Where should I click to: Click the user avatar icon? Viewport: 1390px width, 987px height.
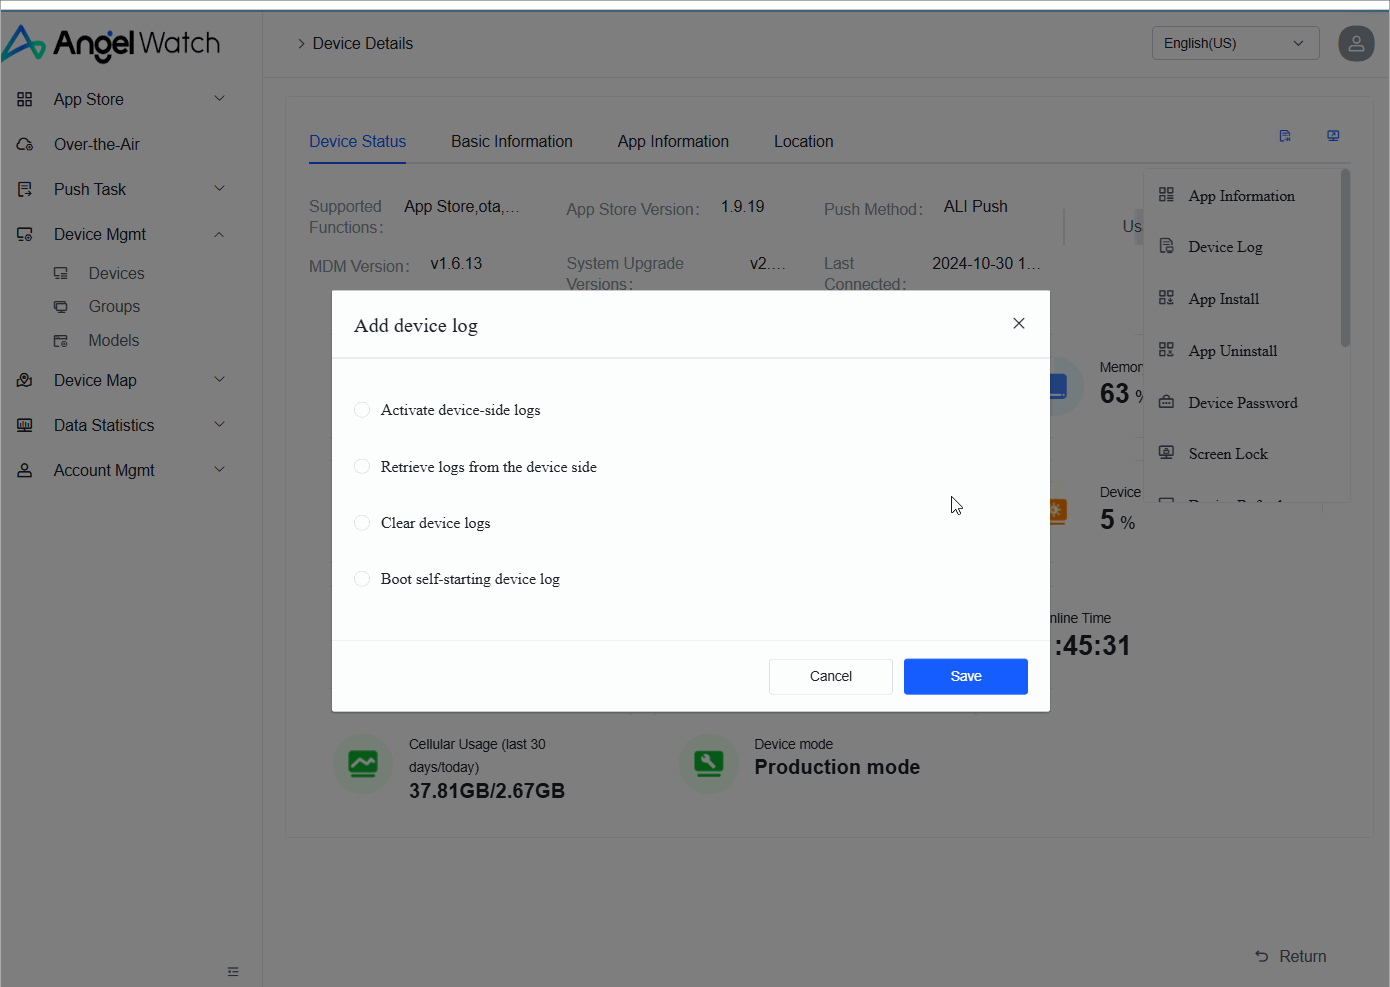[x=1355, y=44]
